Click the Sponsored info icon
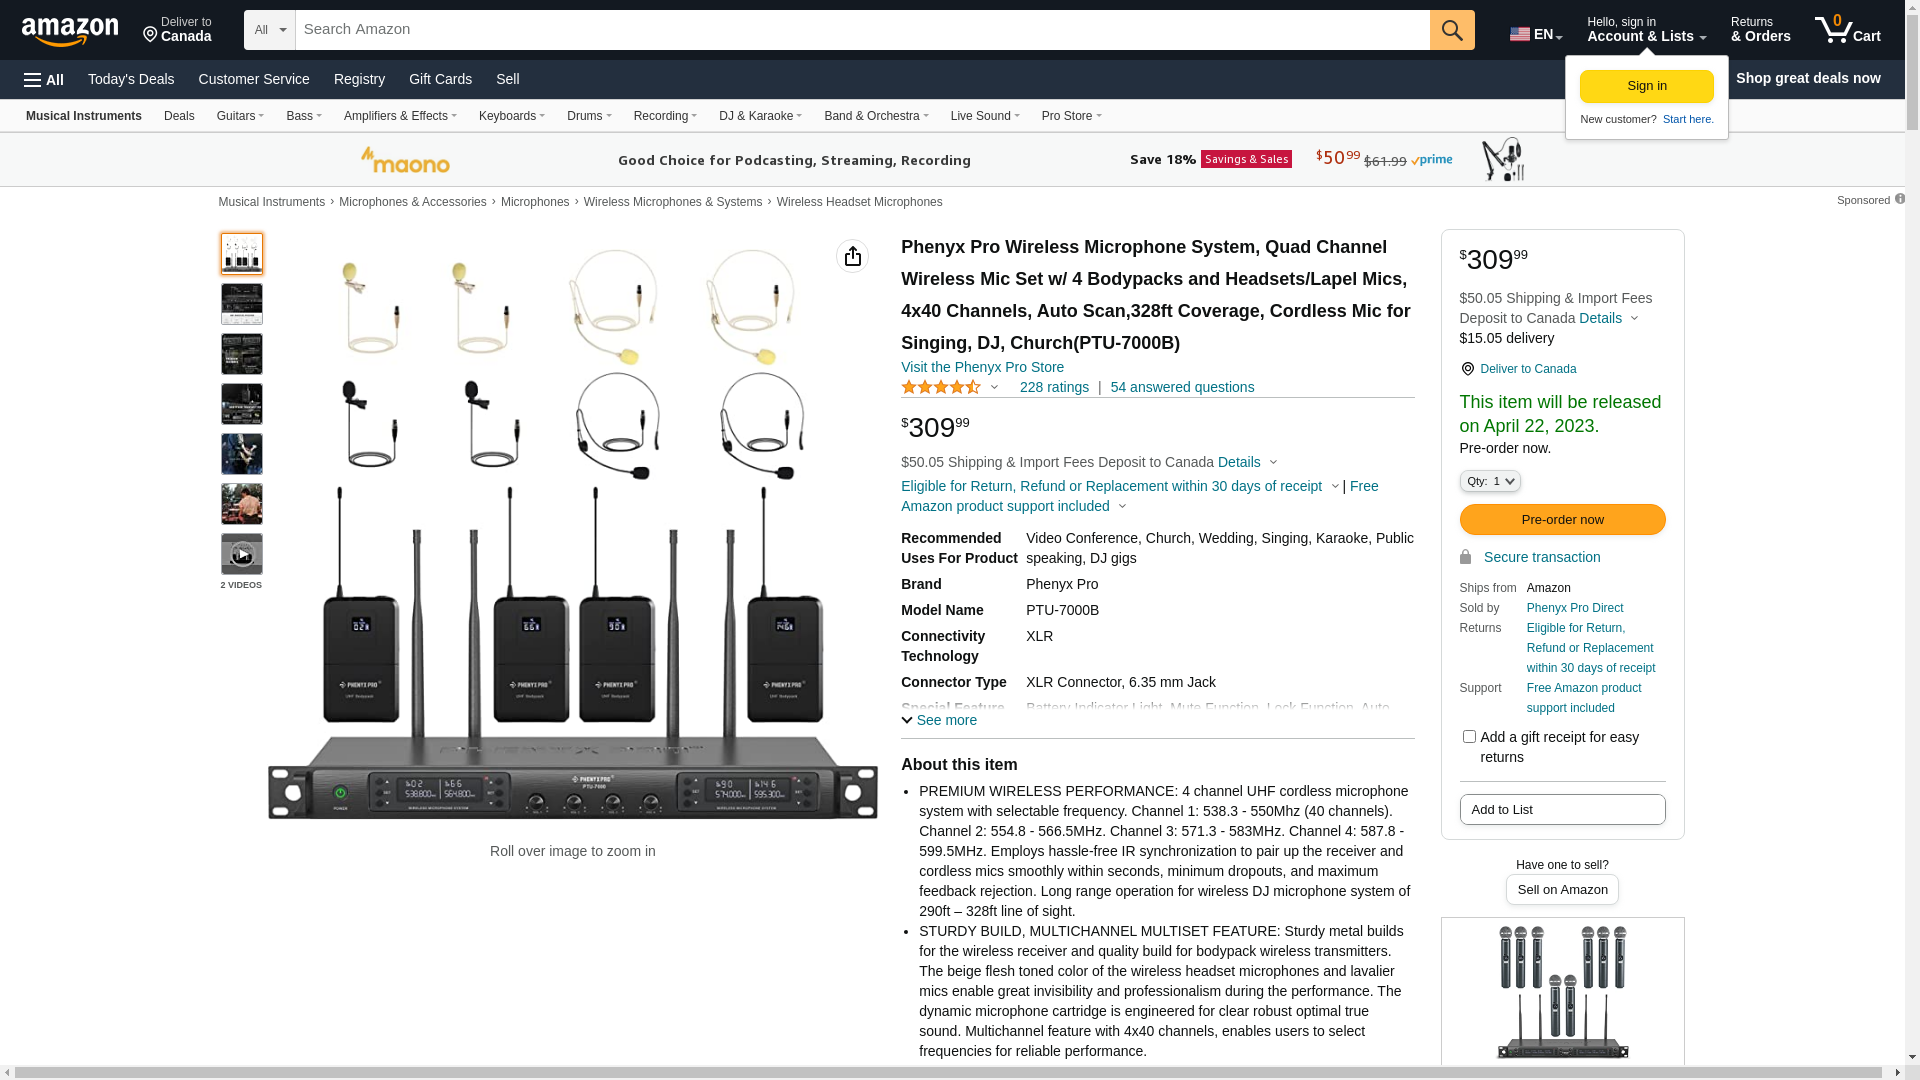Image resolution: width=1920 pixels, height=1080 pixels. [1899, 199]
